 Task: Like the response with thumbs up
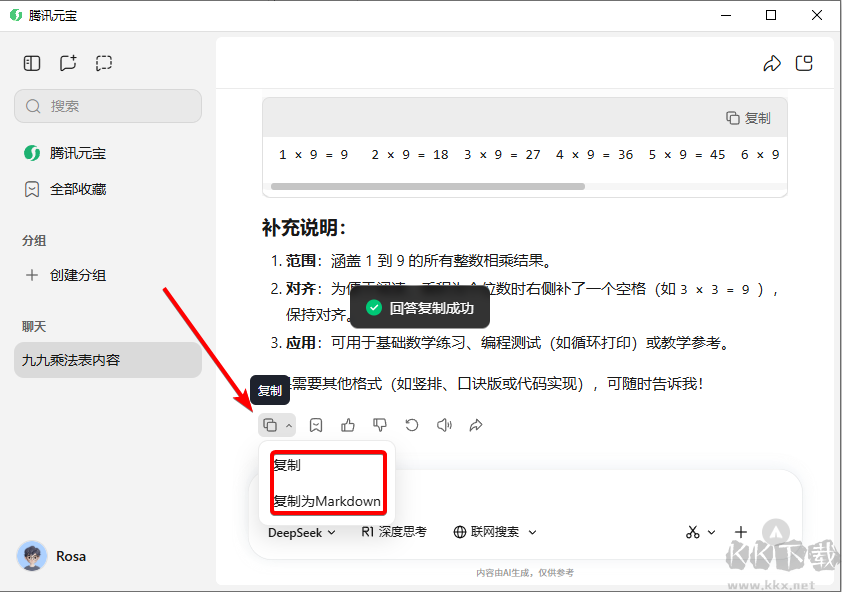click(347, 425)
